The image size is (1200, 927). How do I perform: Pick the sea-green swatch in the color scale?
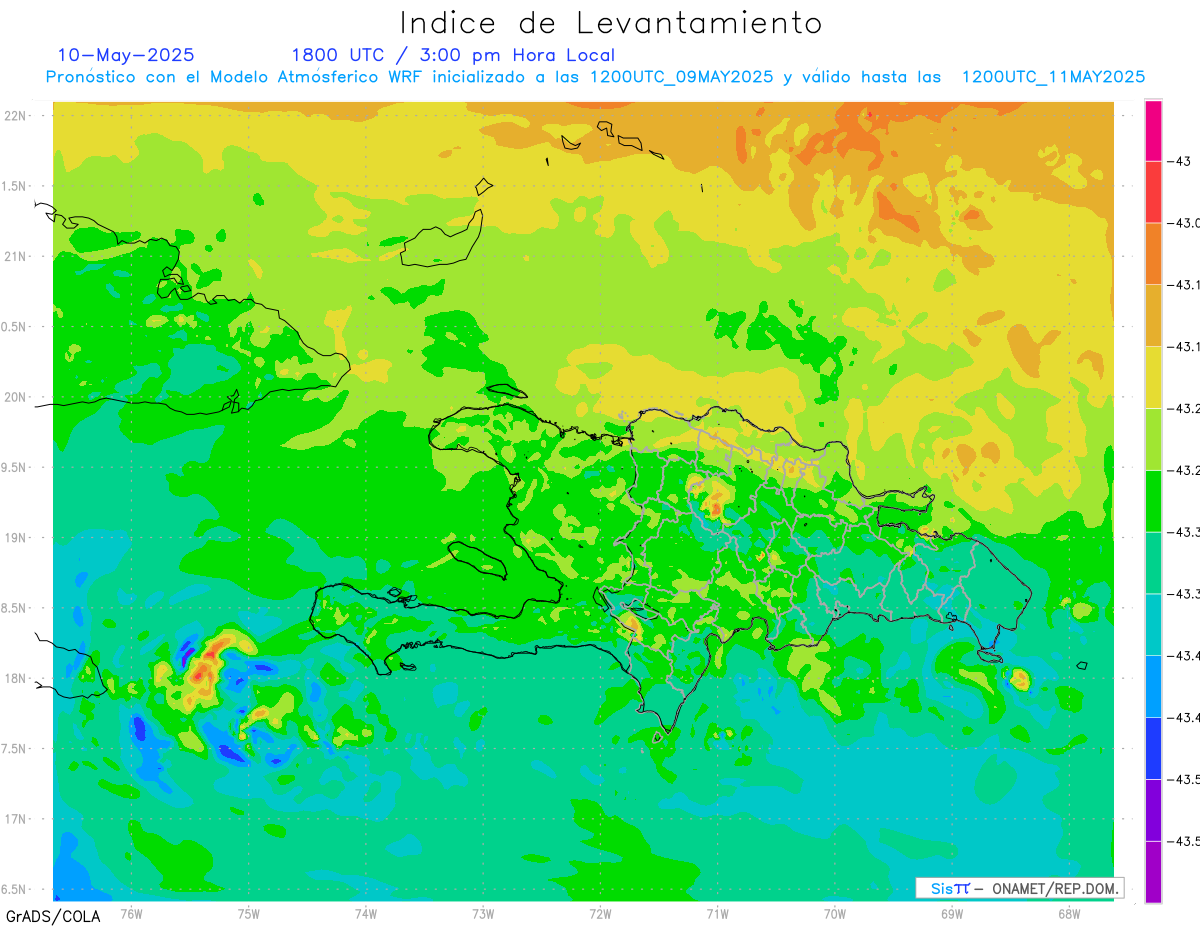tap(1153, 563)
